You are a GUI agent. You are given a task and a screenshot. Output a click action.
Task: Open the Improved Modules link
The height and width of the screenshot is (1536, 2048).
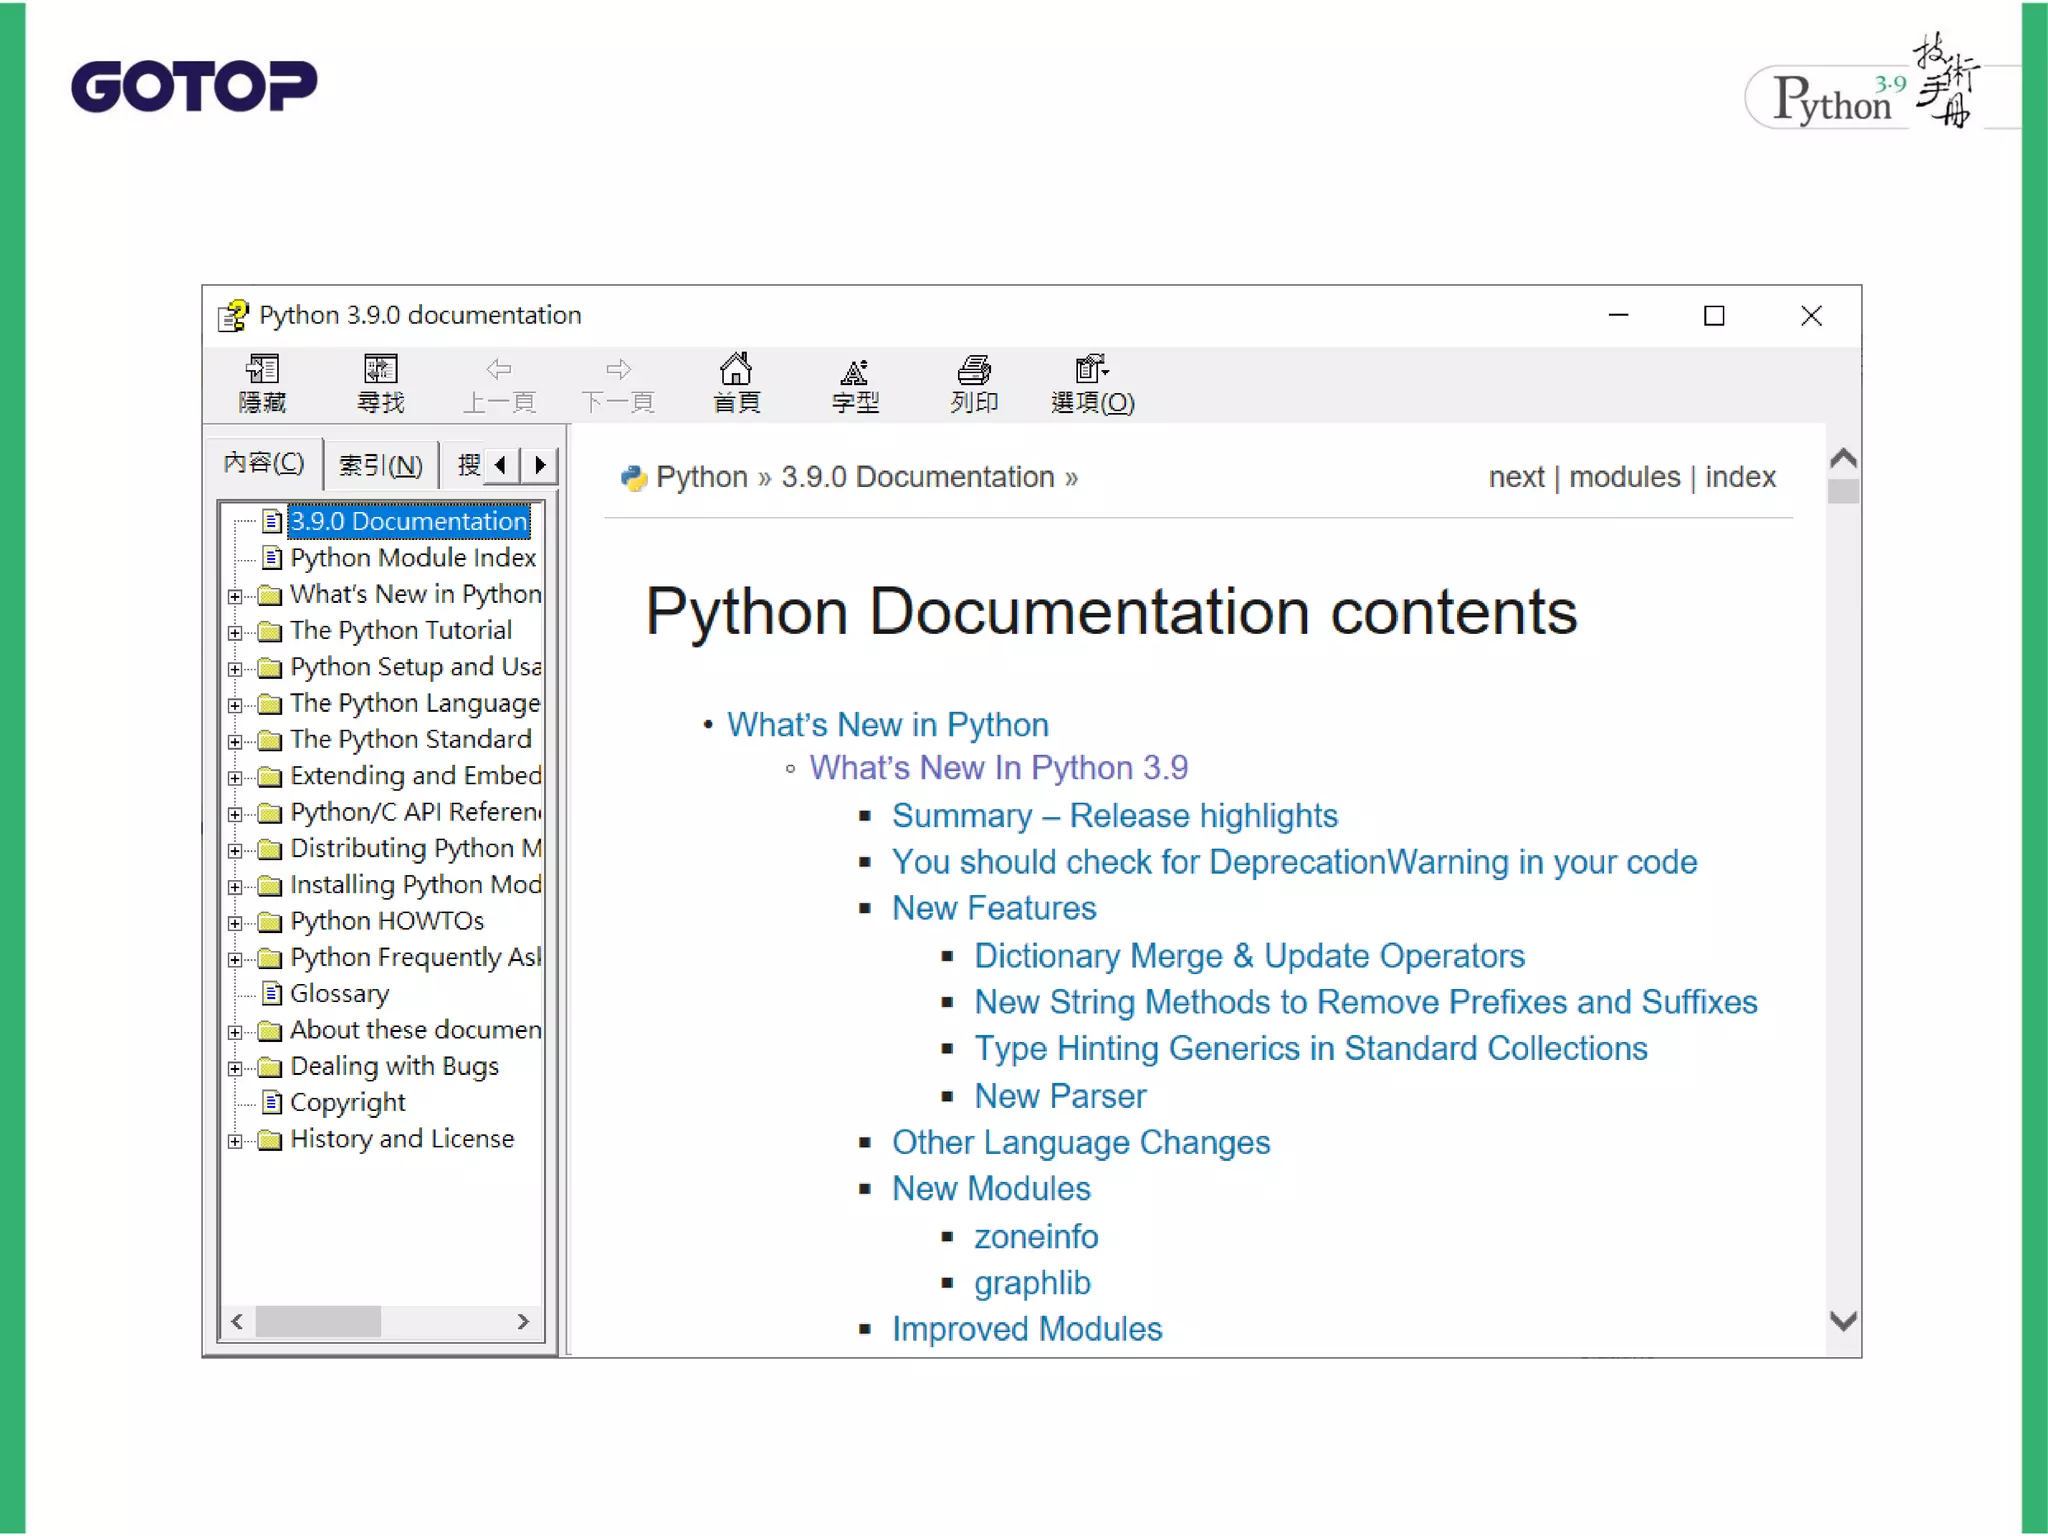click(x=1027, y=1329)
